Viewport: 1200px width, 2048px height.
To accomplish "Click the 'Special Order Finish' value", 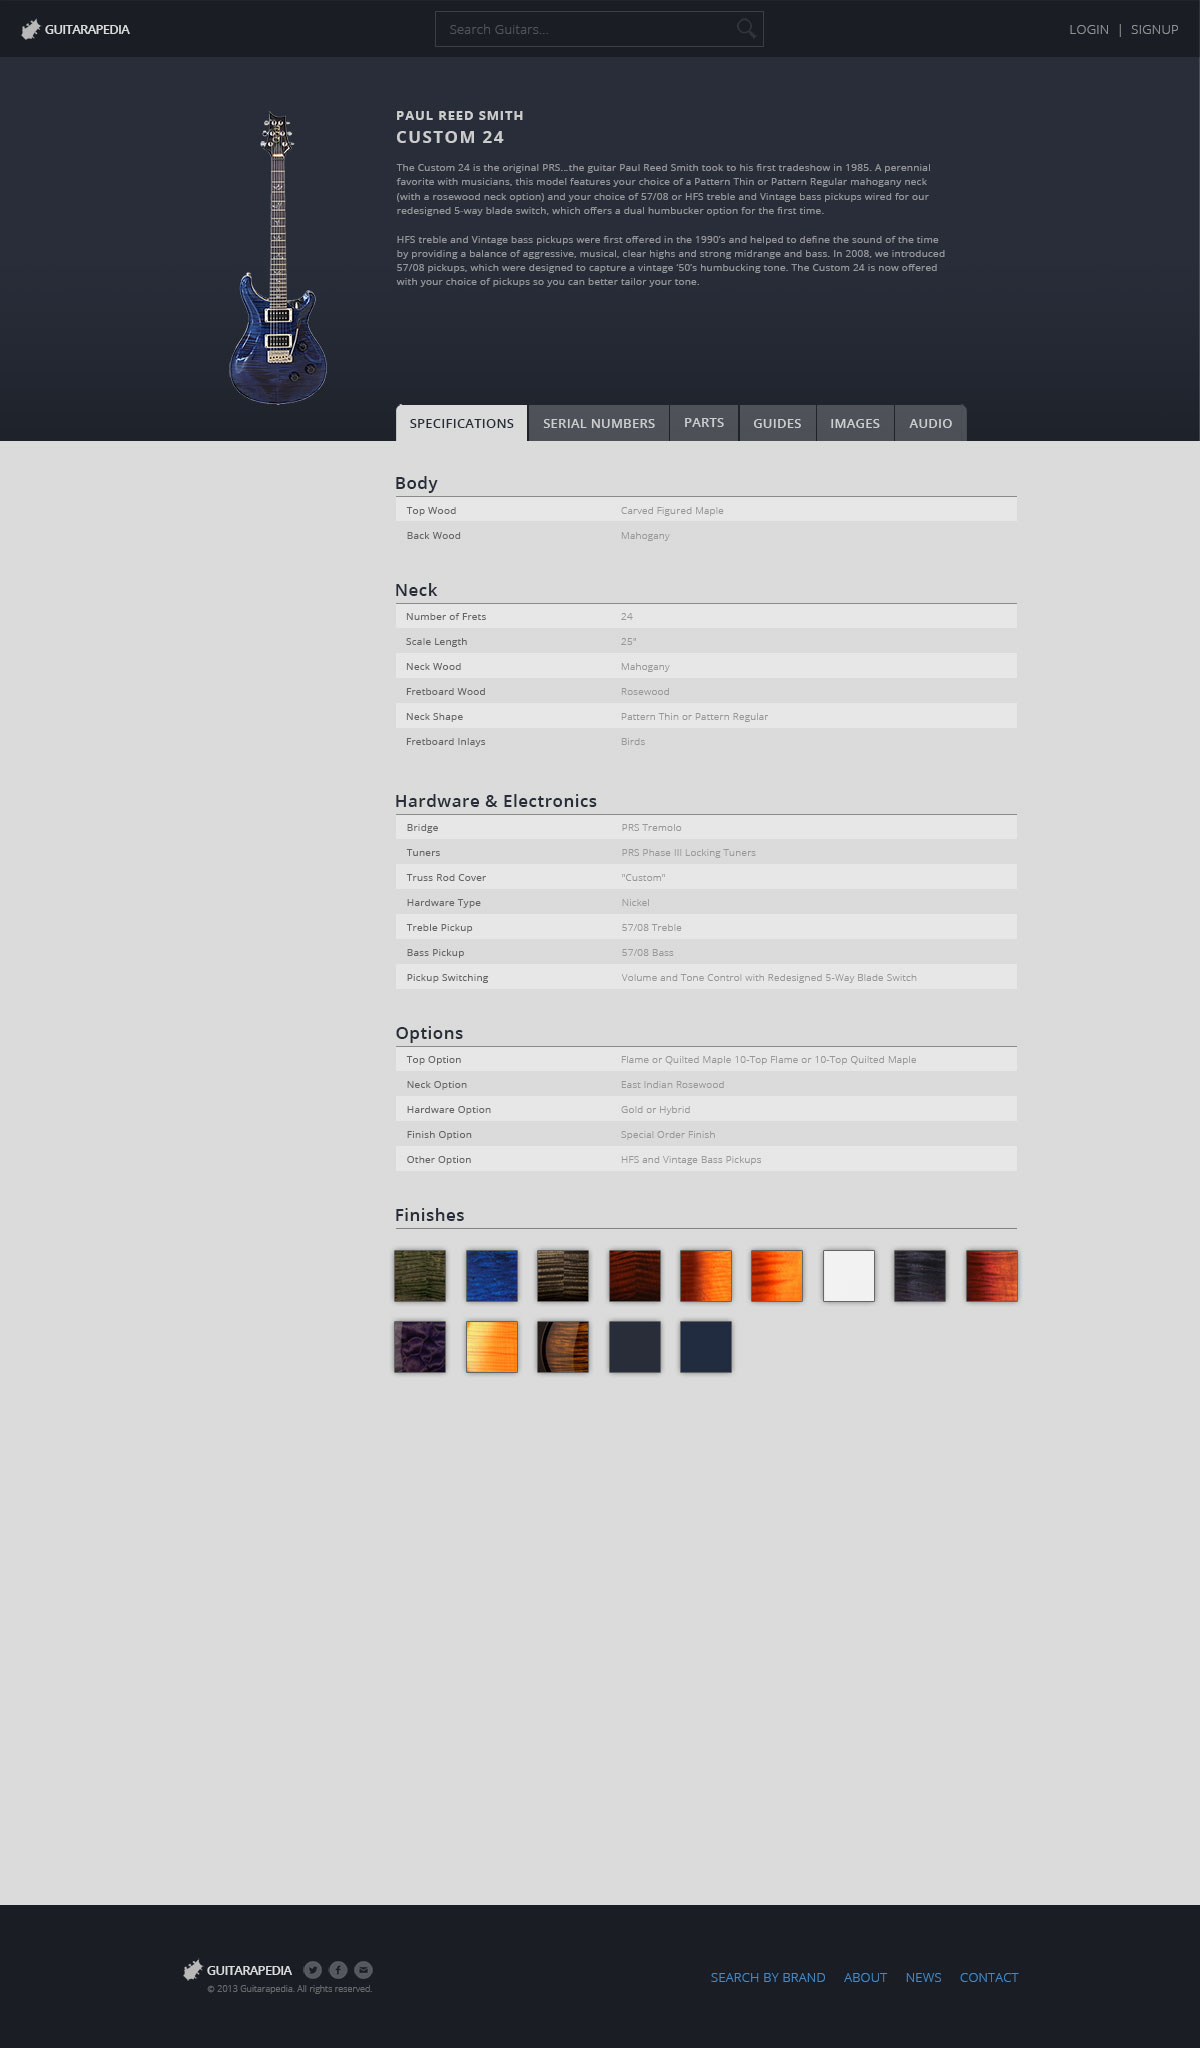I will [x=668, y=1135].
